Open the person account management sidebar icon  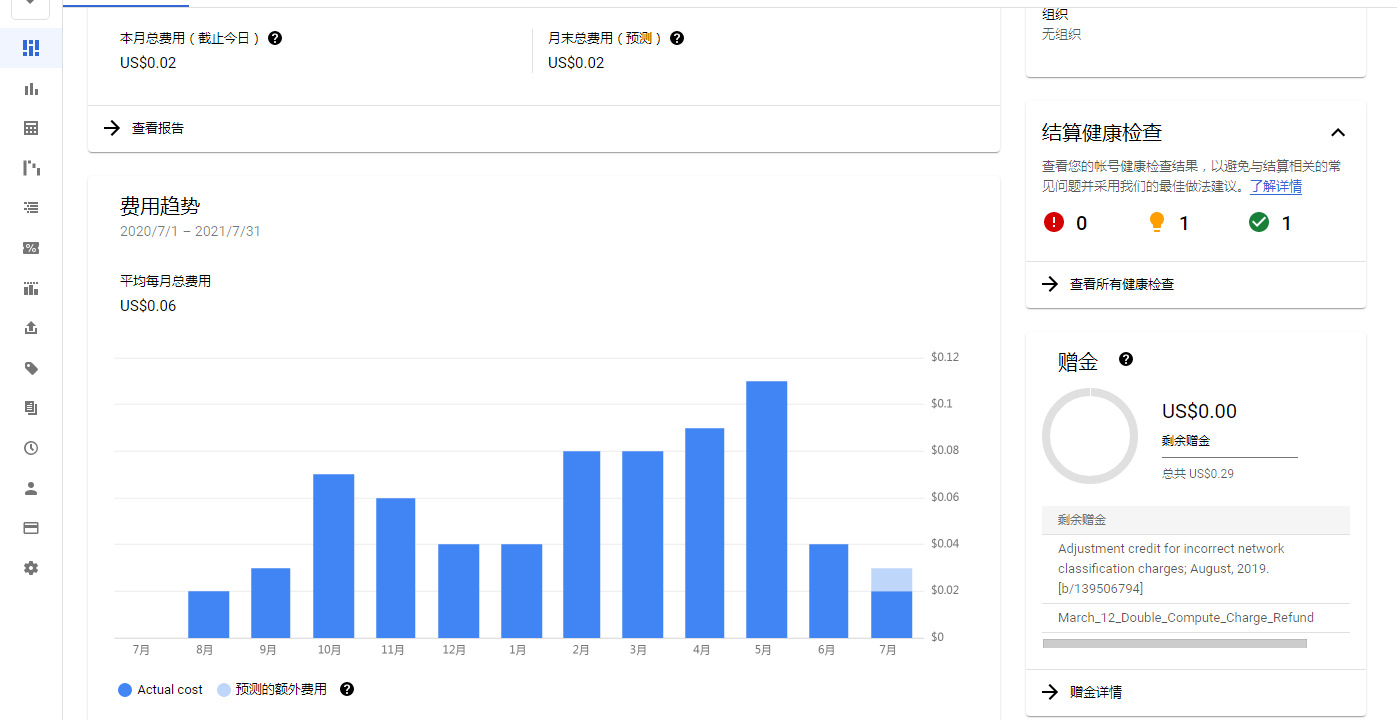coord(31,488)
